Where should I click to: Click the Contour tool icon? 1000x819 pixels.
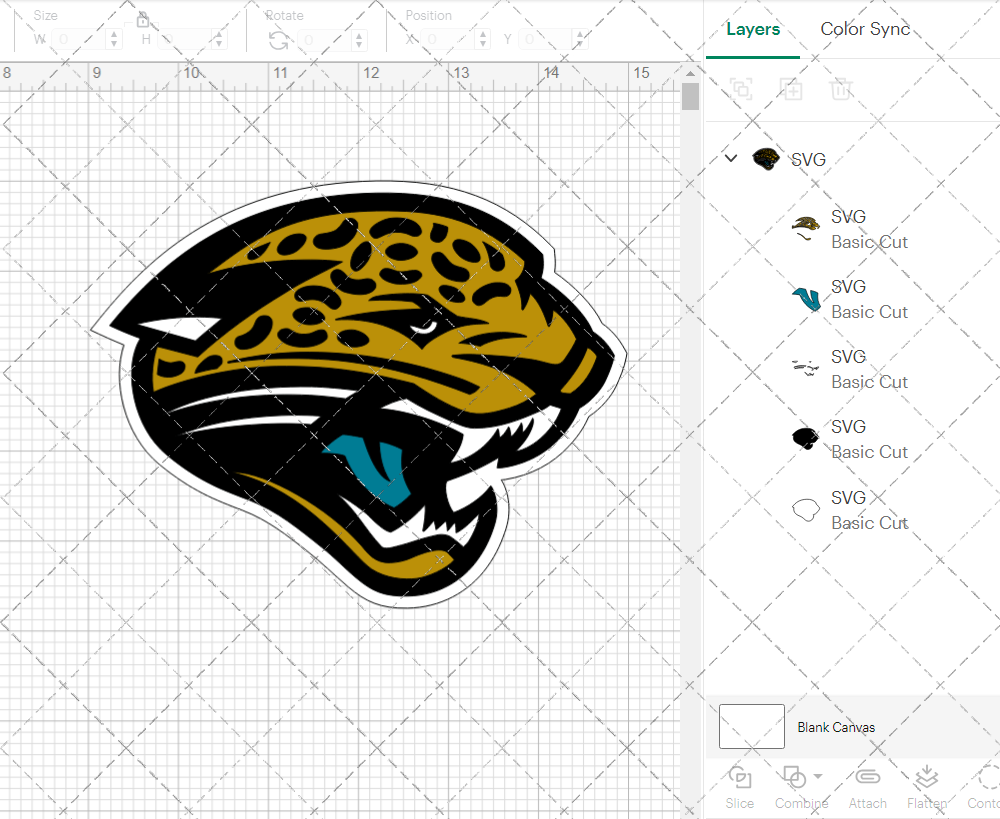pyautogui.click(x=987, y=778)
